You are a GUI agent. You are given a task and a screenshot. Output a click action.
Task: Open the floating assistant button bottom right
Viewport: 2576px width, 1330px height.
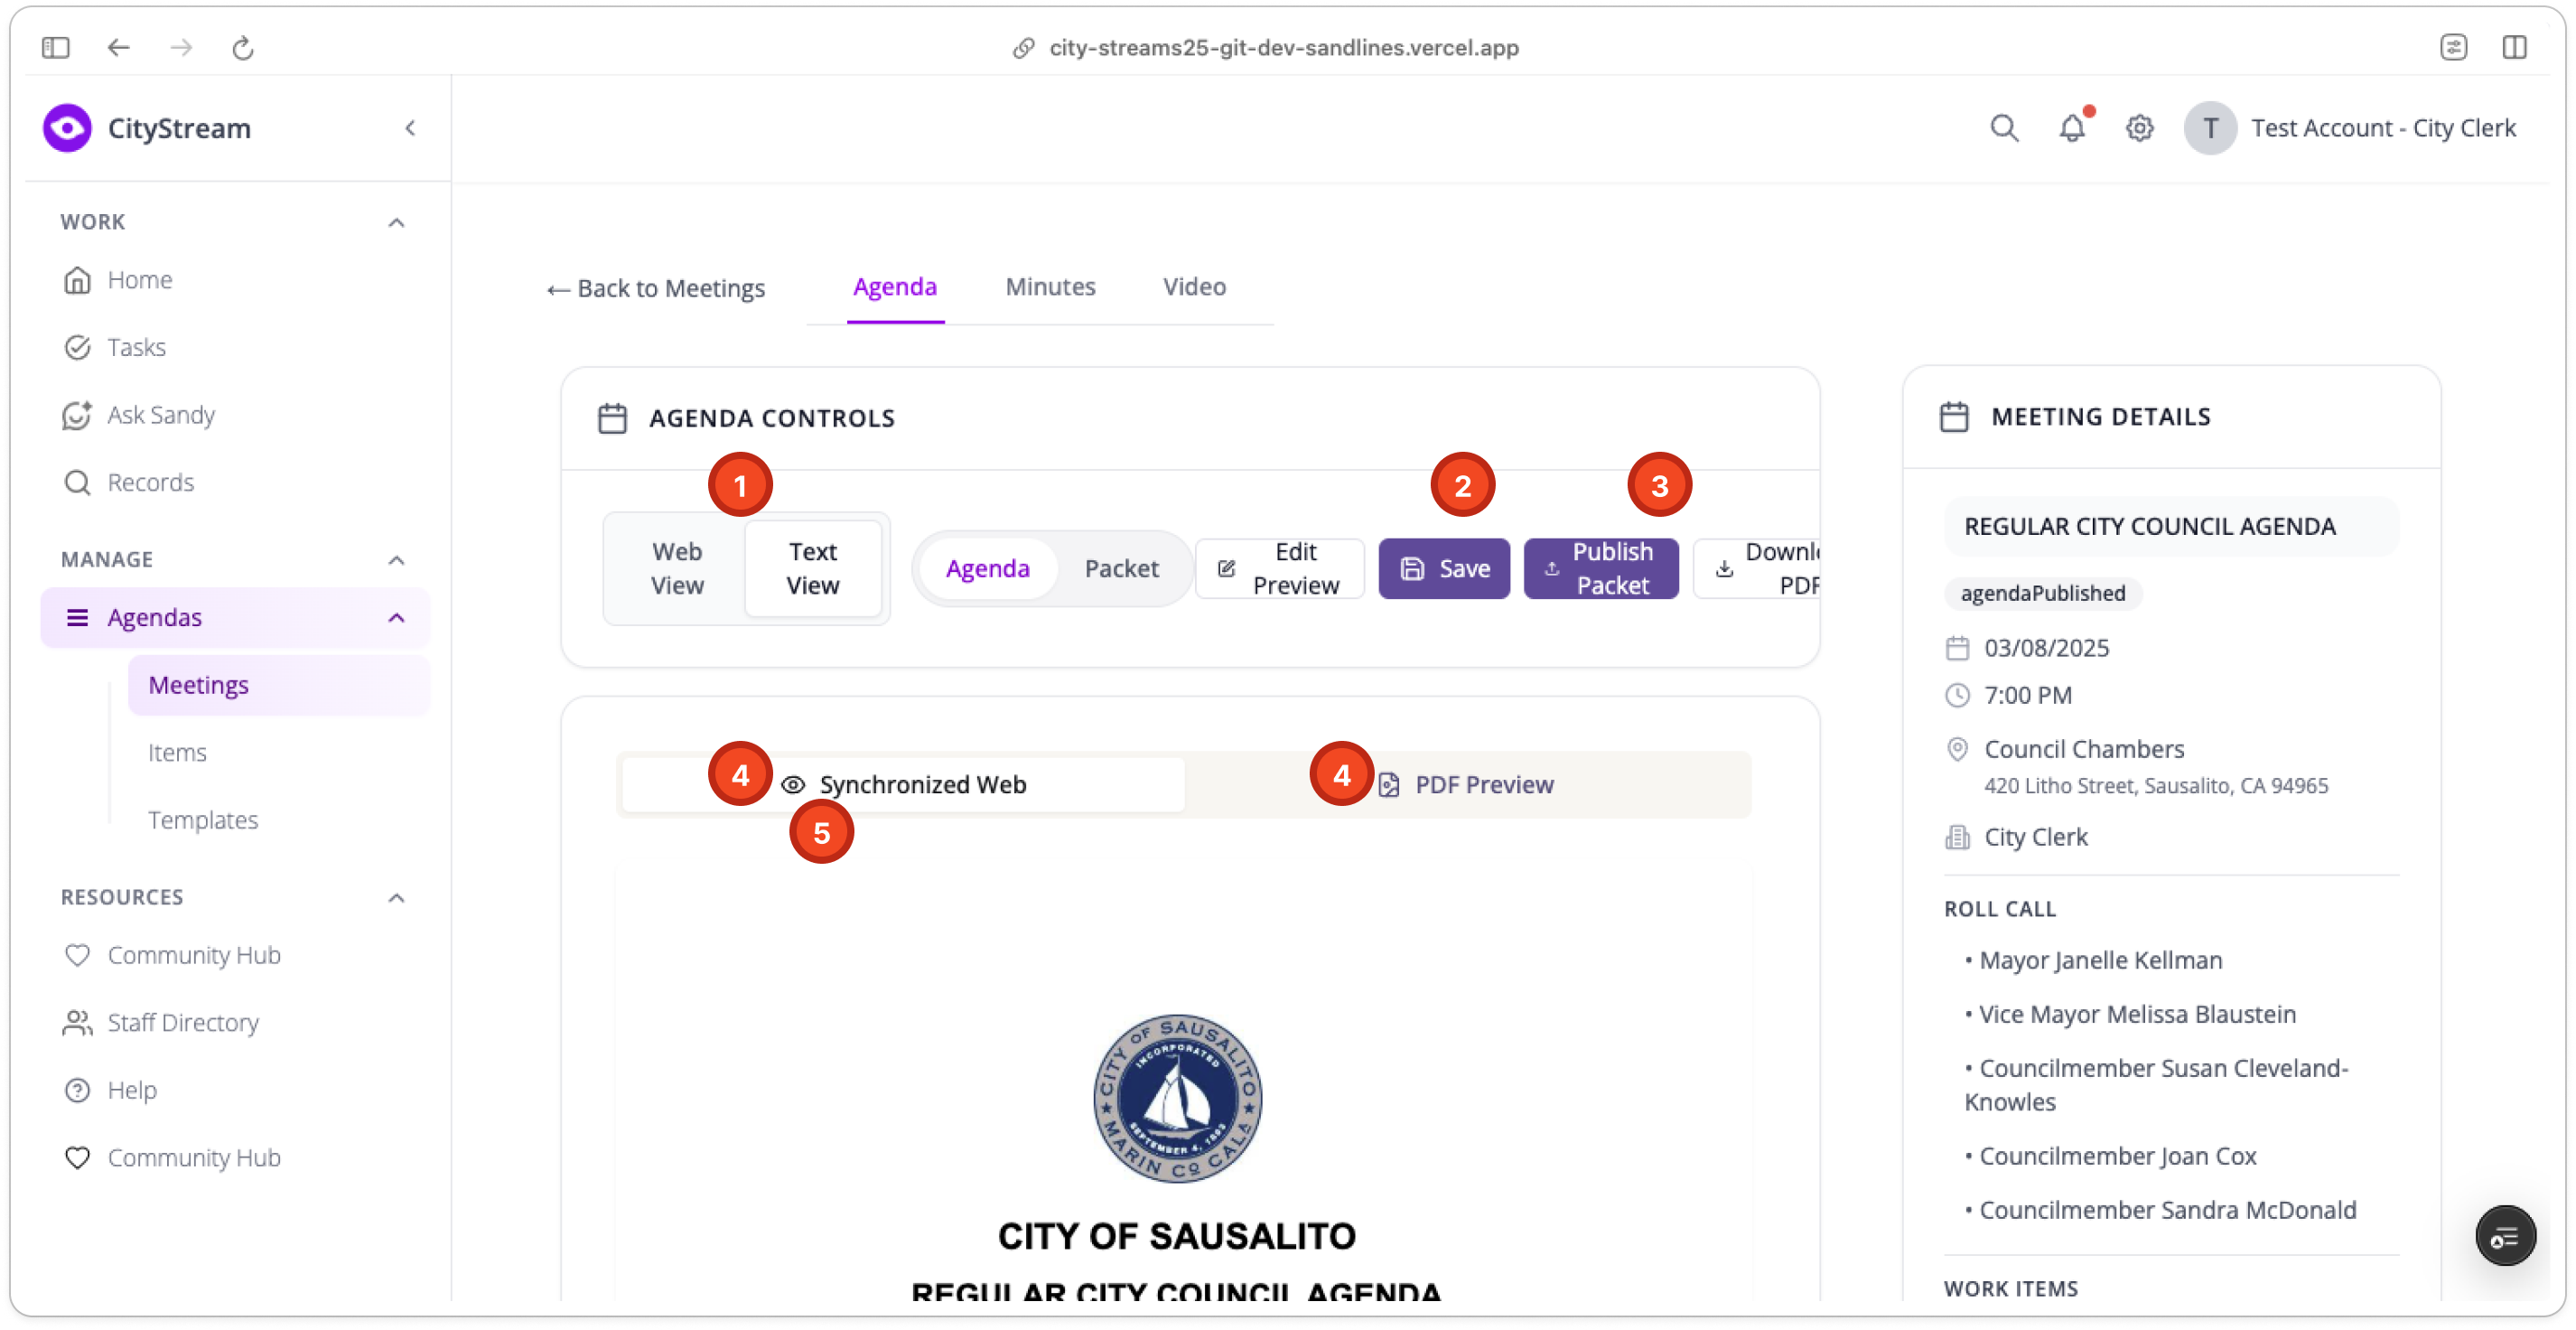point(2504,1237)
